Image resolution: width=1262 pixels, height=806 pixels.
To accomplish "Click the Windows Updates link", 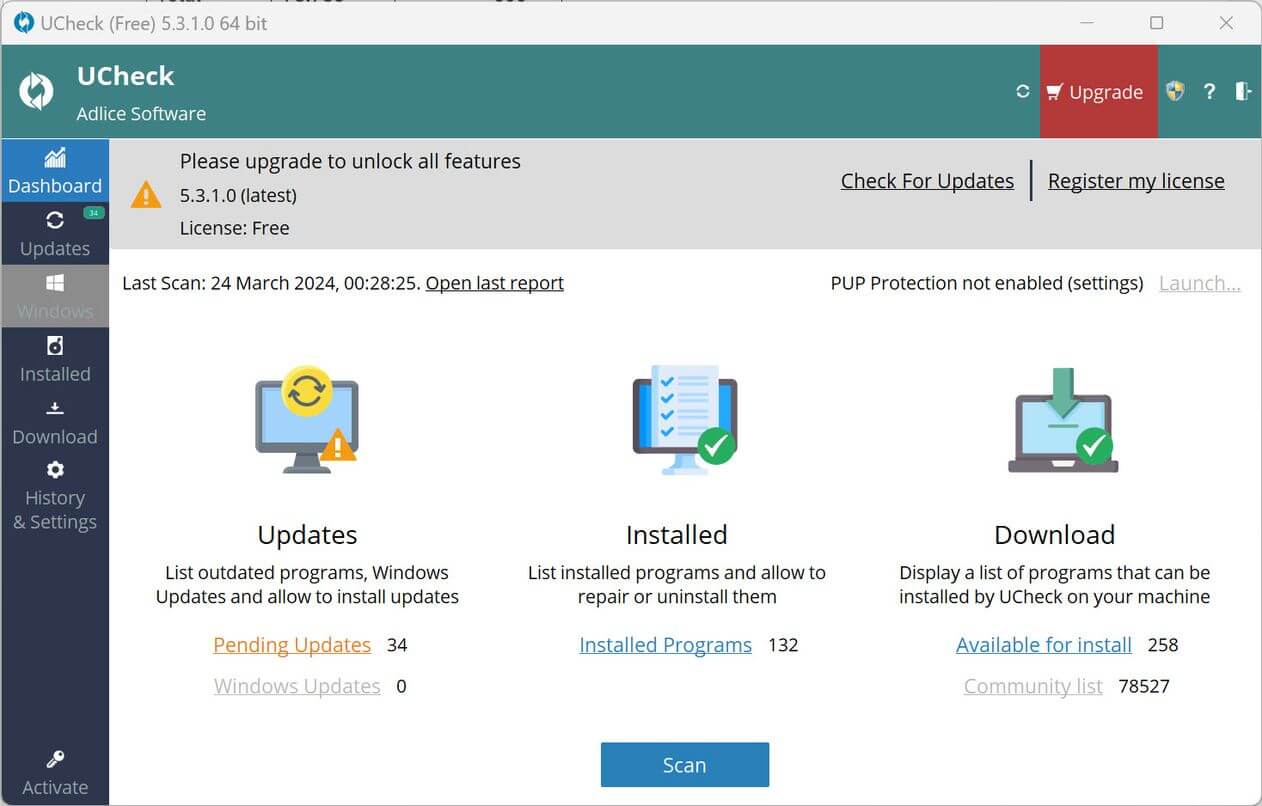I will [297, 686].
